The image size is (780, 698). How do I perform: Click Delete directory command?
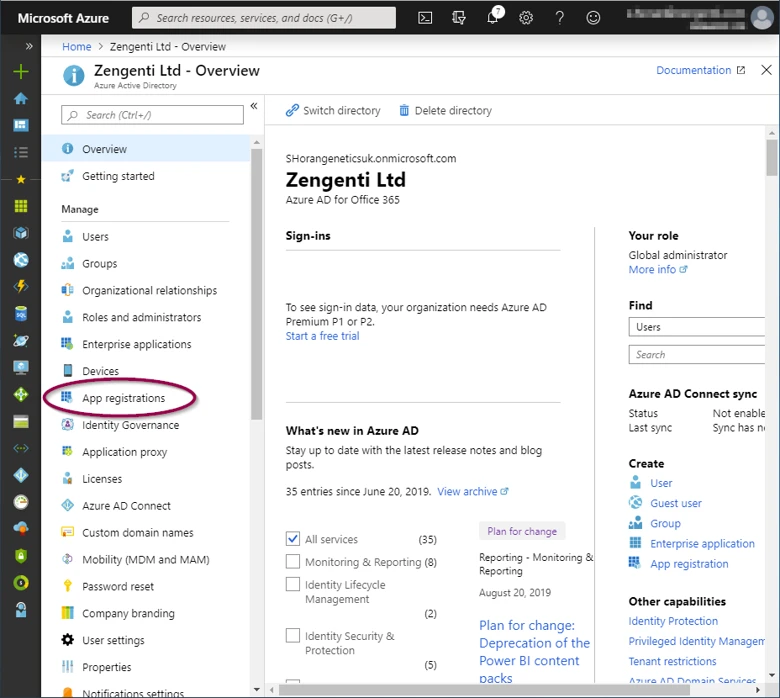click(445, 110)
